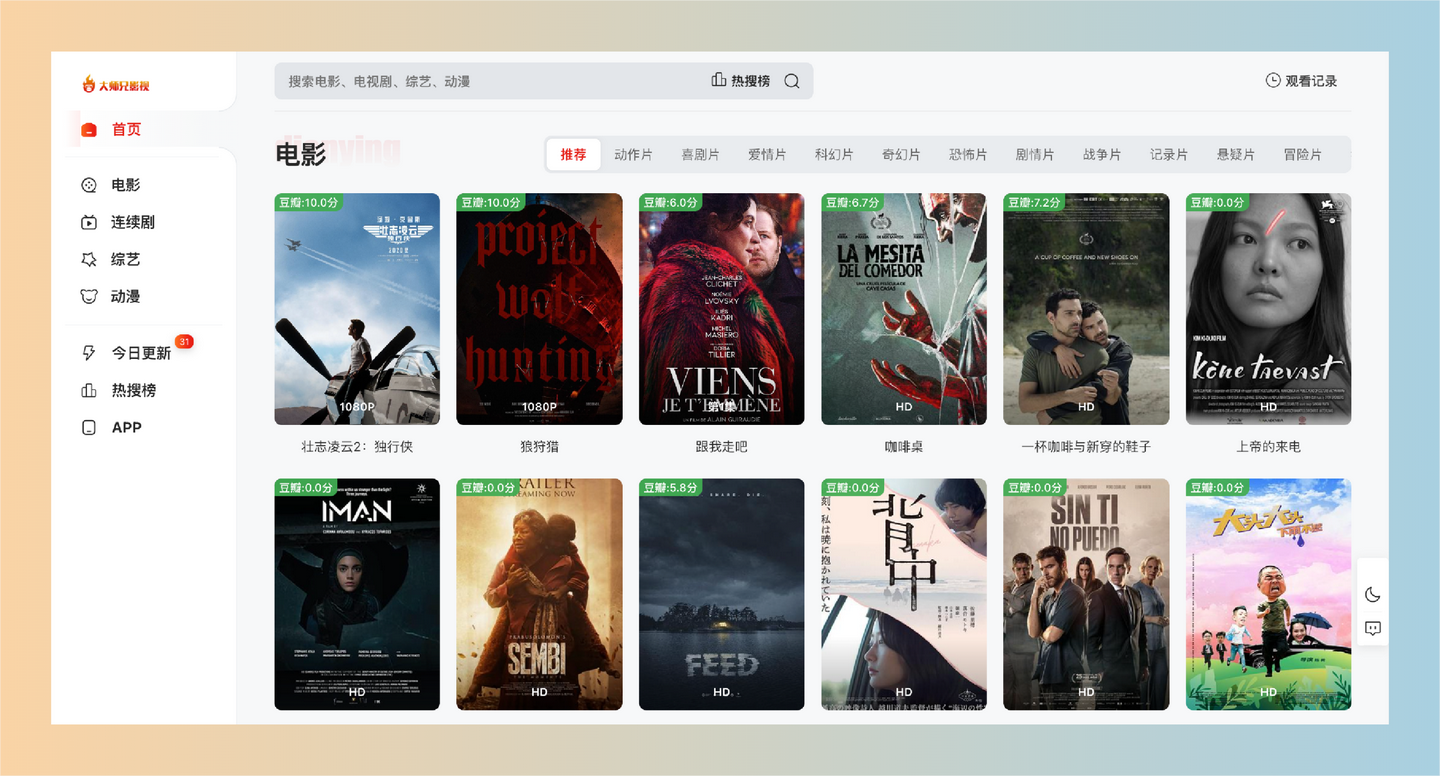Show the 科幻片 category

coord(834,154)
